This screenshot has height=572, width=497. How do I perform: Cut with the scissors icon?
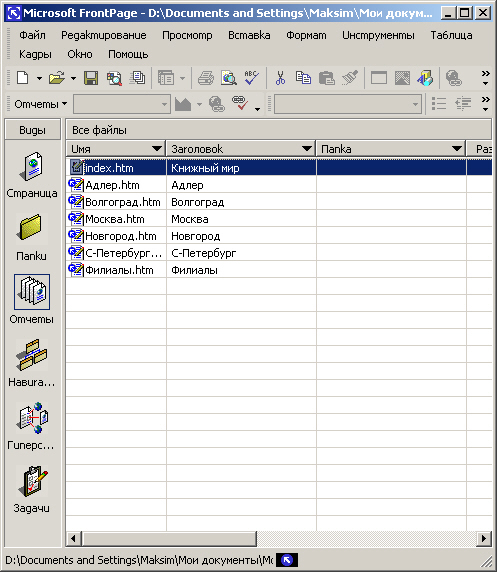[x=280, y=78]
